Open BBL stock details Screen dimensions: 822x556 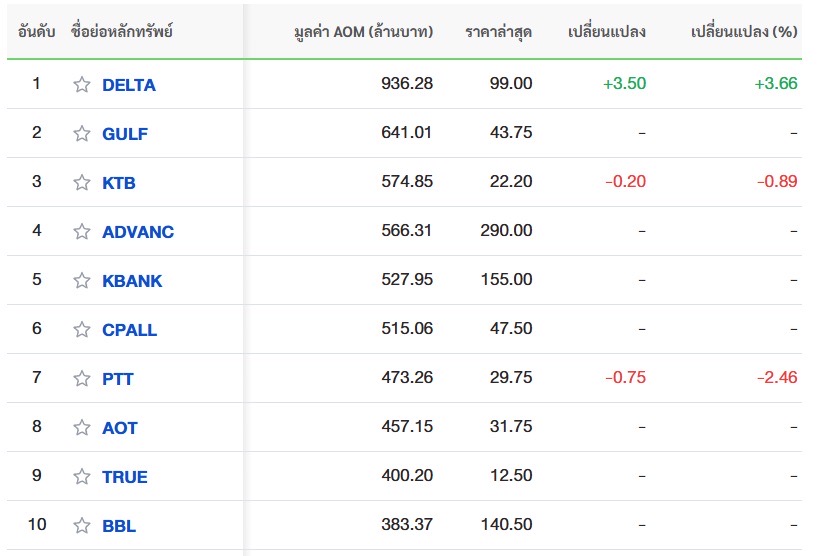[x=119, y=526]
